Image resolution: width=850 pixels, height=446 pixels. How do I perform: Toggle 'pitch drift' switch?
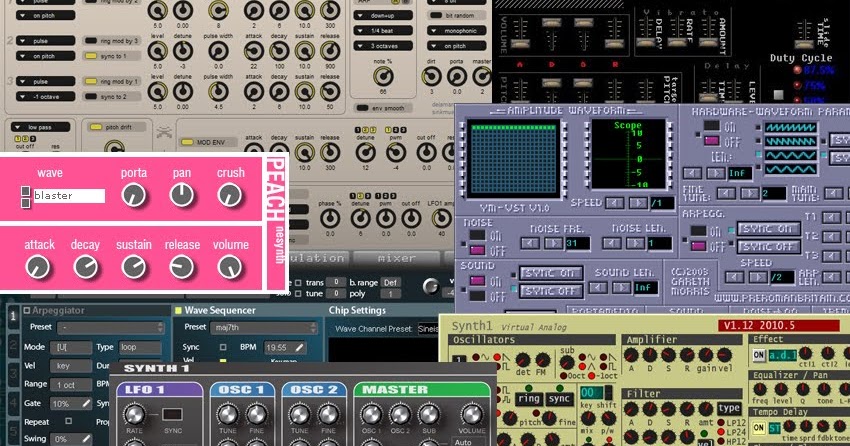(96, 127)
